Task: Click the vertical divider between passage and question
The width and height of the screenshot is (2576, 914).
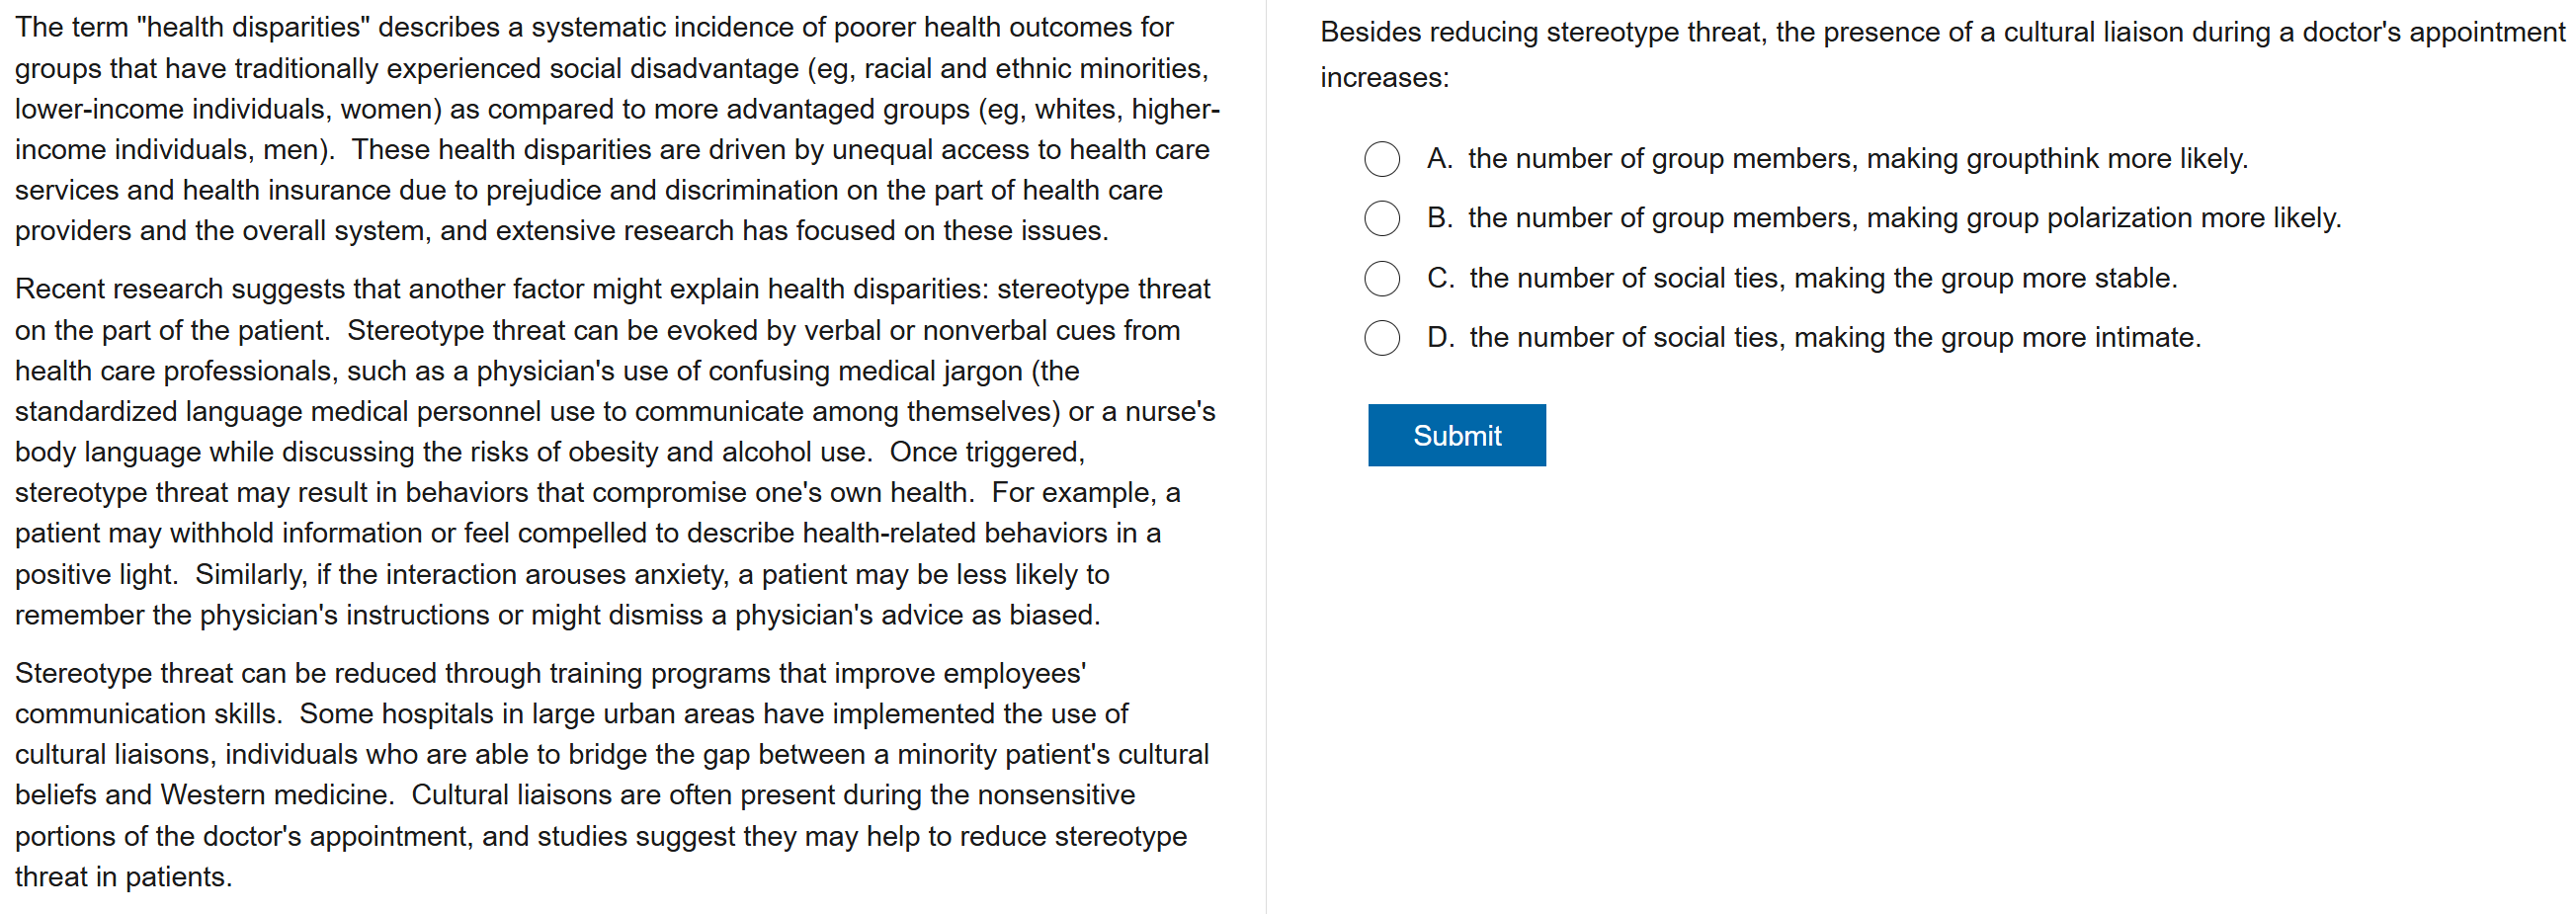Action: pyautogui.click(x=1266, y=457)
